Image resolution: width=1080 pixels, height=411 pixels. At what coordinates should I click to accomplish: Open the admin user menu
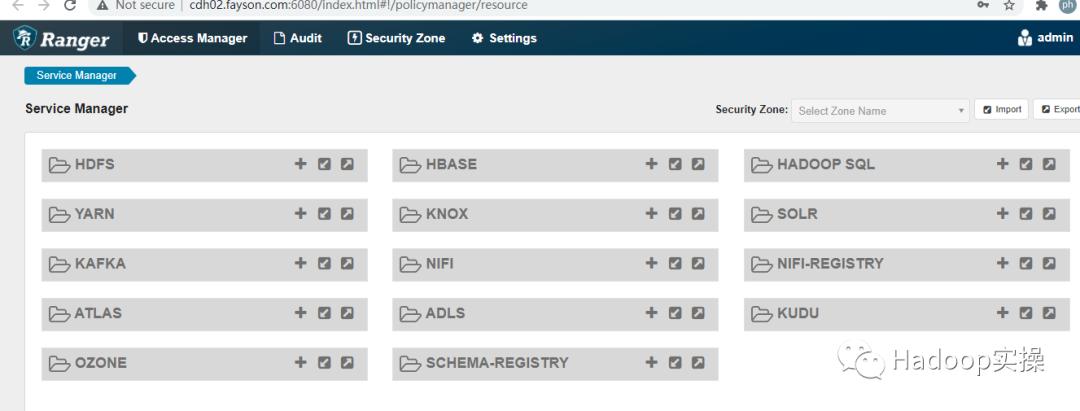[1045, 38]
